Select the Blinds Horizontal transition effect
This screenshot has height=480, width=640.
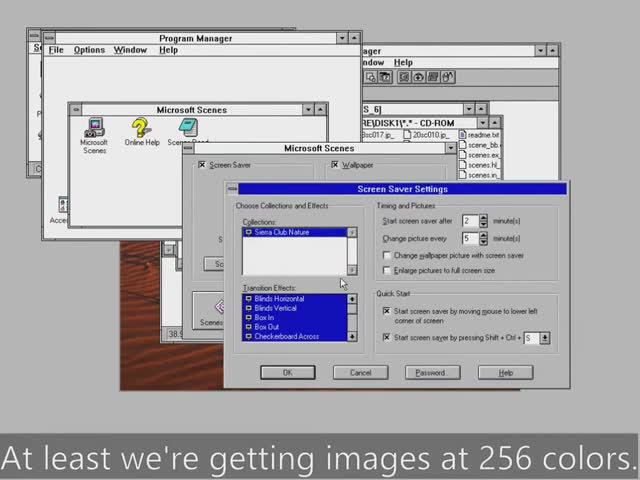tap(295, 299)
